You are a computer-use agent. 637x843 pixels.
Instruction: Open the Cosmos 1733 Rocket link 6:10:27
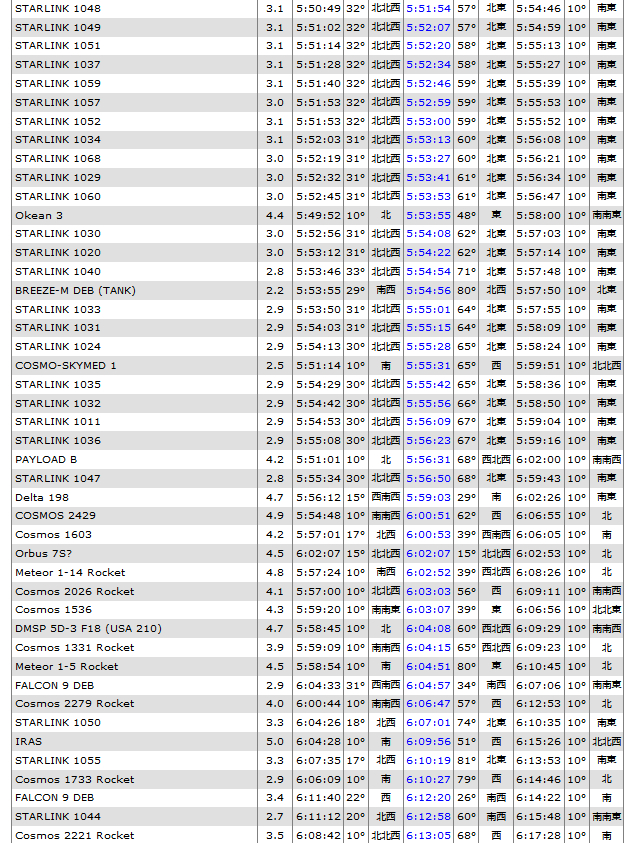(x=428, y=780)
